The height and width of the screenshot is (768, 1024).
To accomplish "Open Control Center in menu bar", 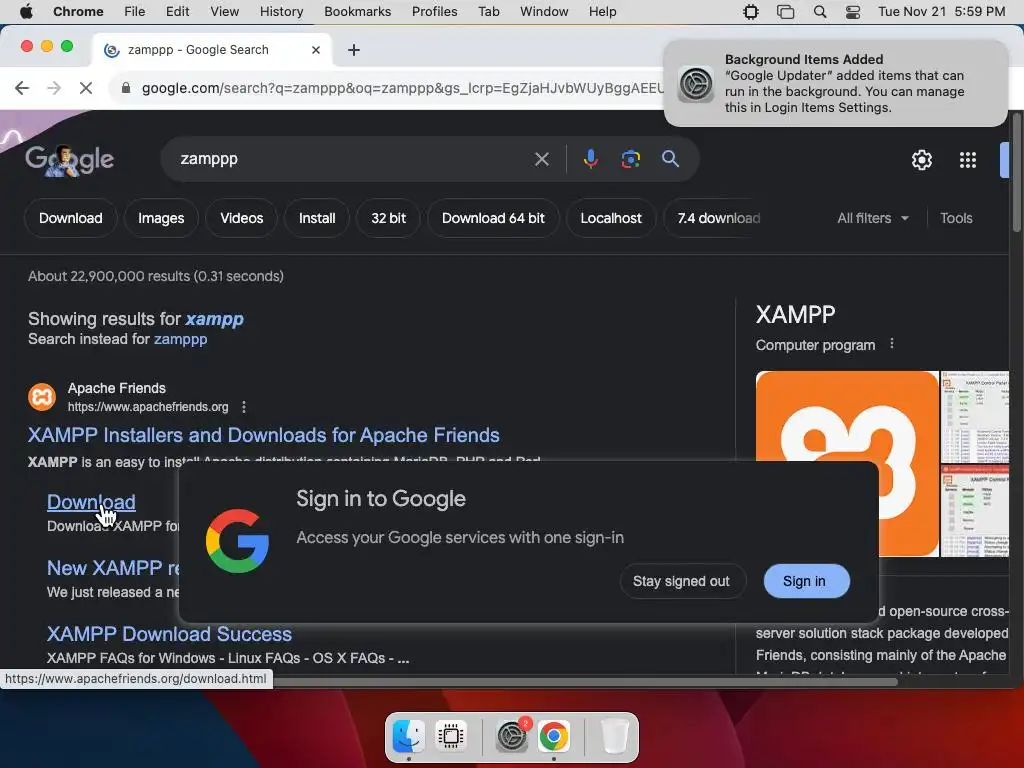I will [x=852, y=11].
